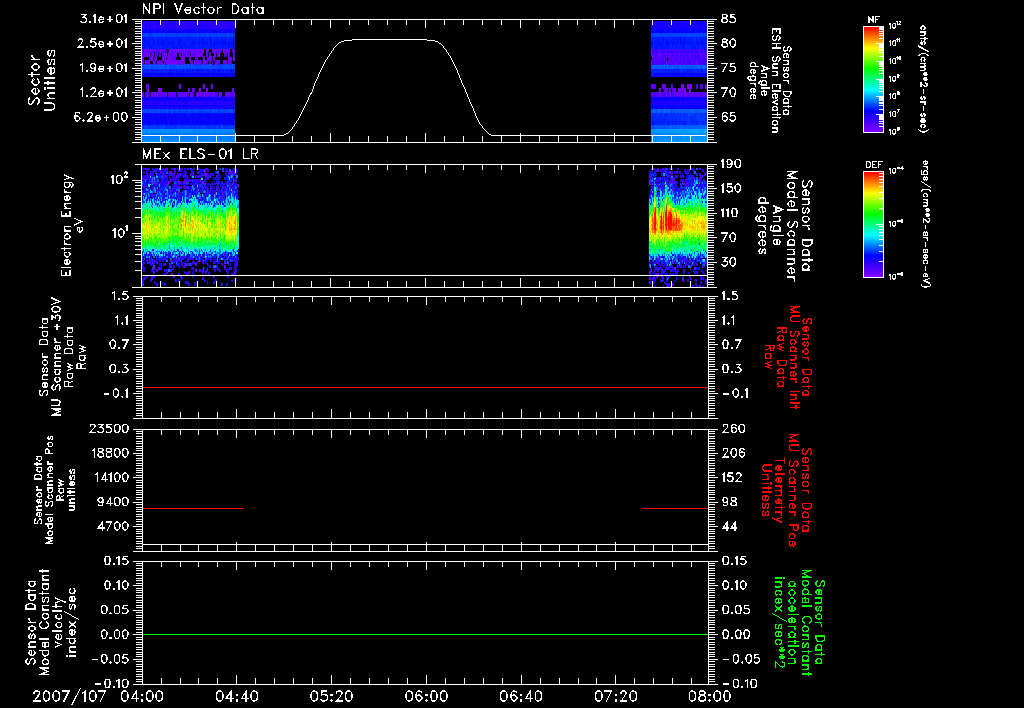Click the "85" elevation angle tick
1024x708 pixels.
tap(728, 19)
